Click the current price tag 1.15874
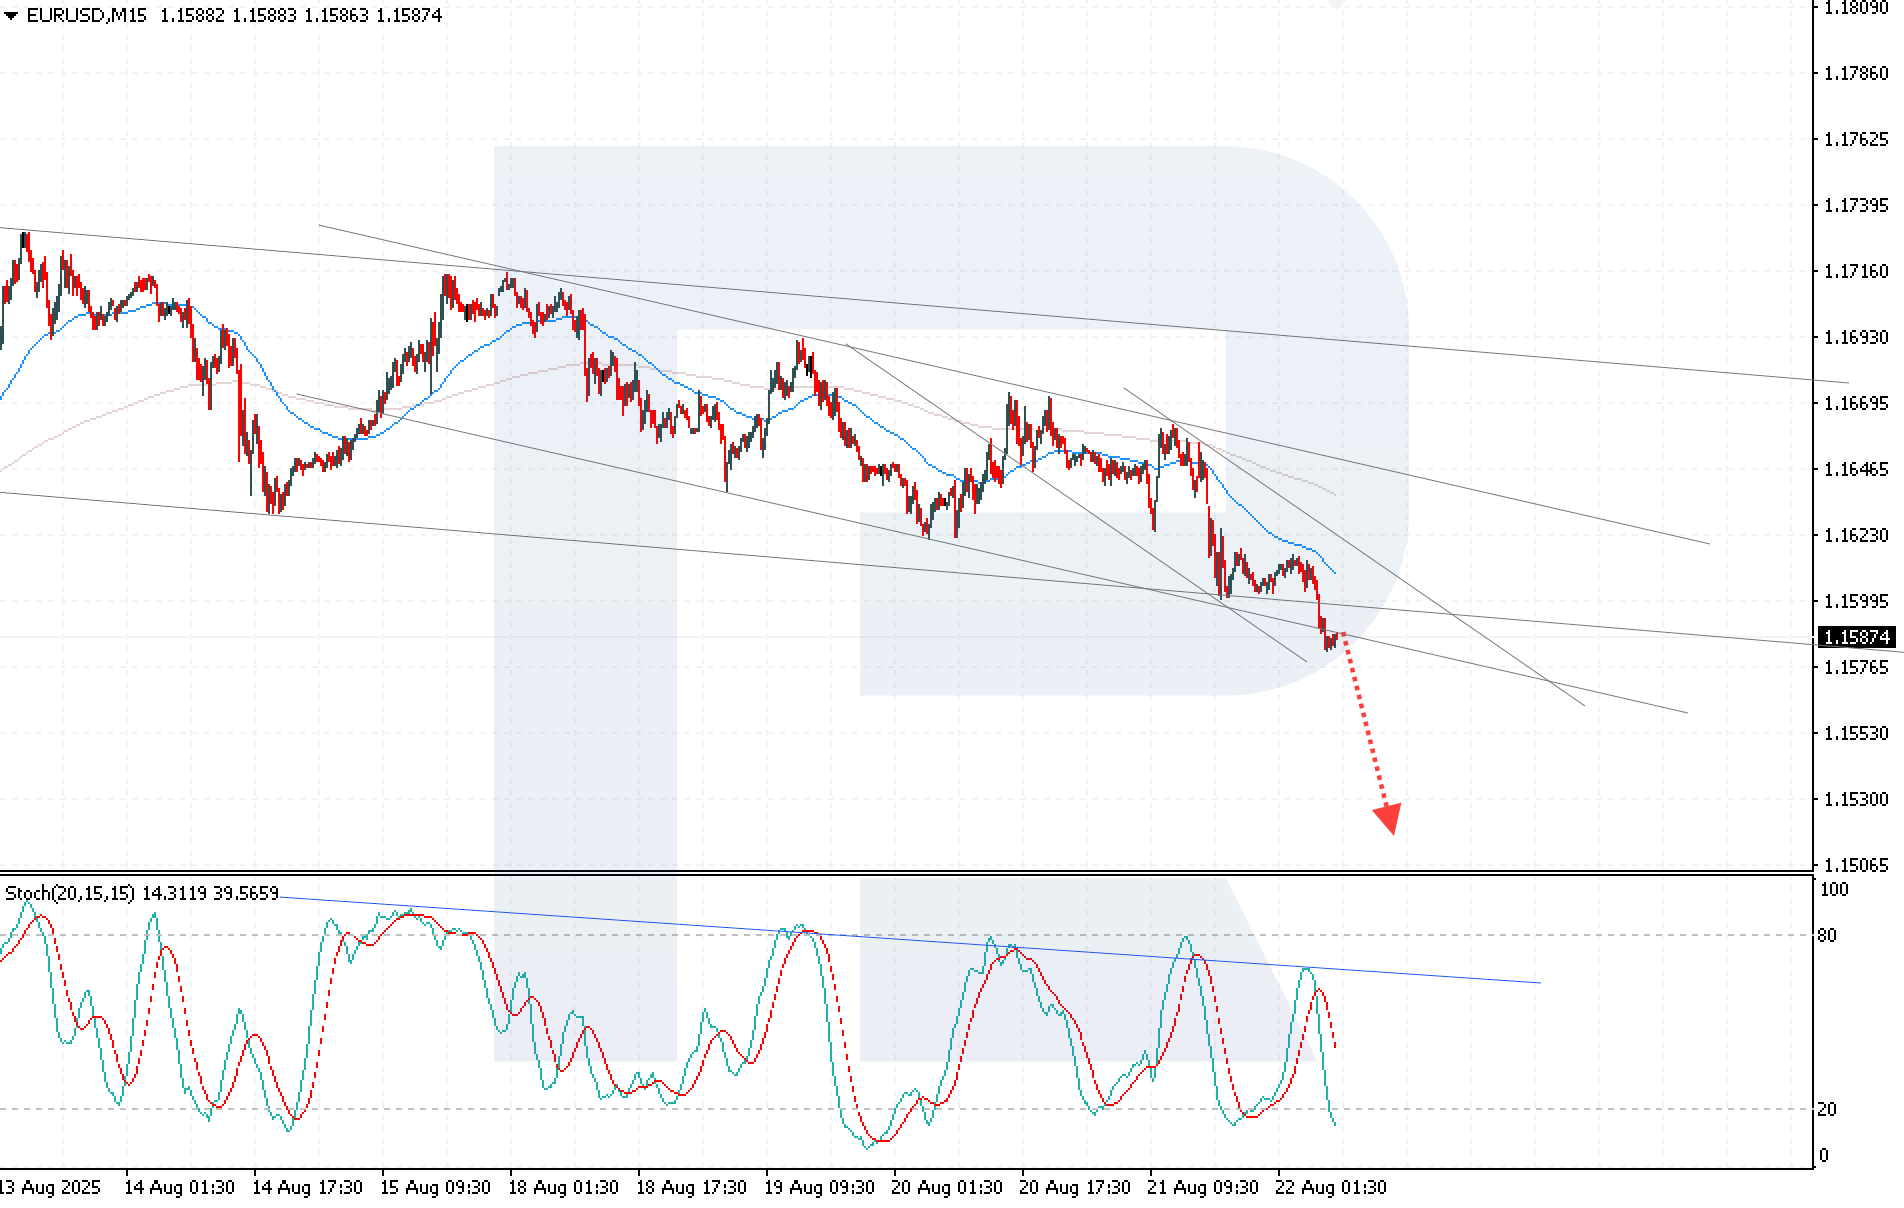This screenshot has height=1208, width=1904. click(x=1856, y=637)
